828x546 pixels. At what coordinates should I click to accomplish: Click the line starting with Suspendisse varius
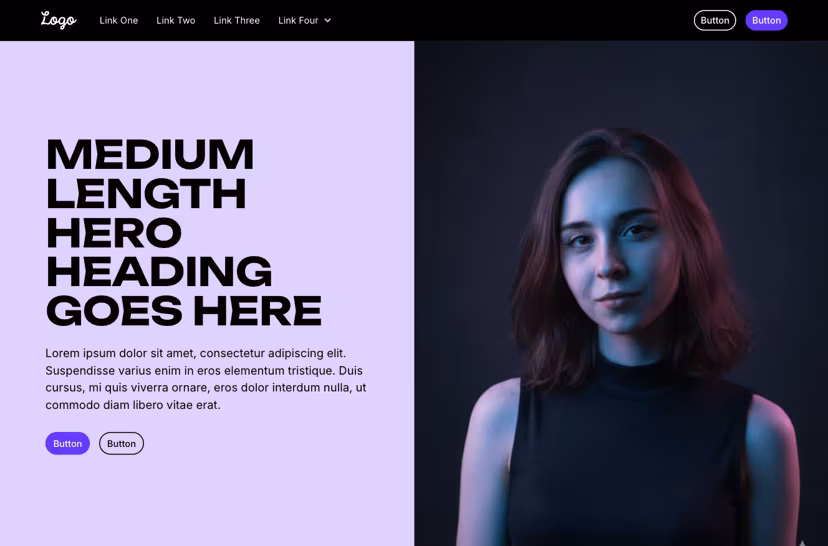[204, 371]
